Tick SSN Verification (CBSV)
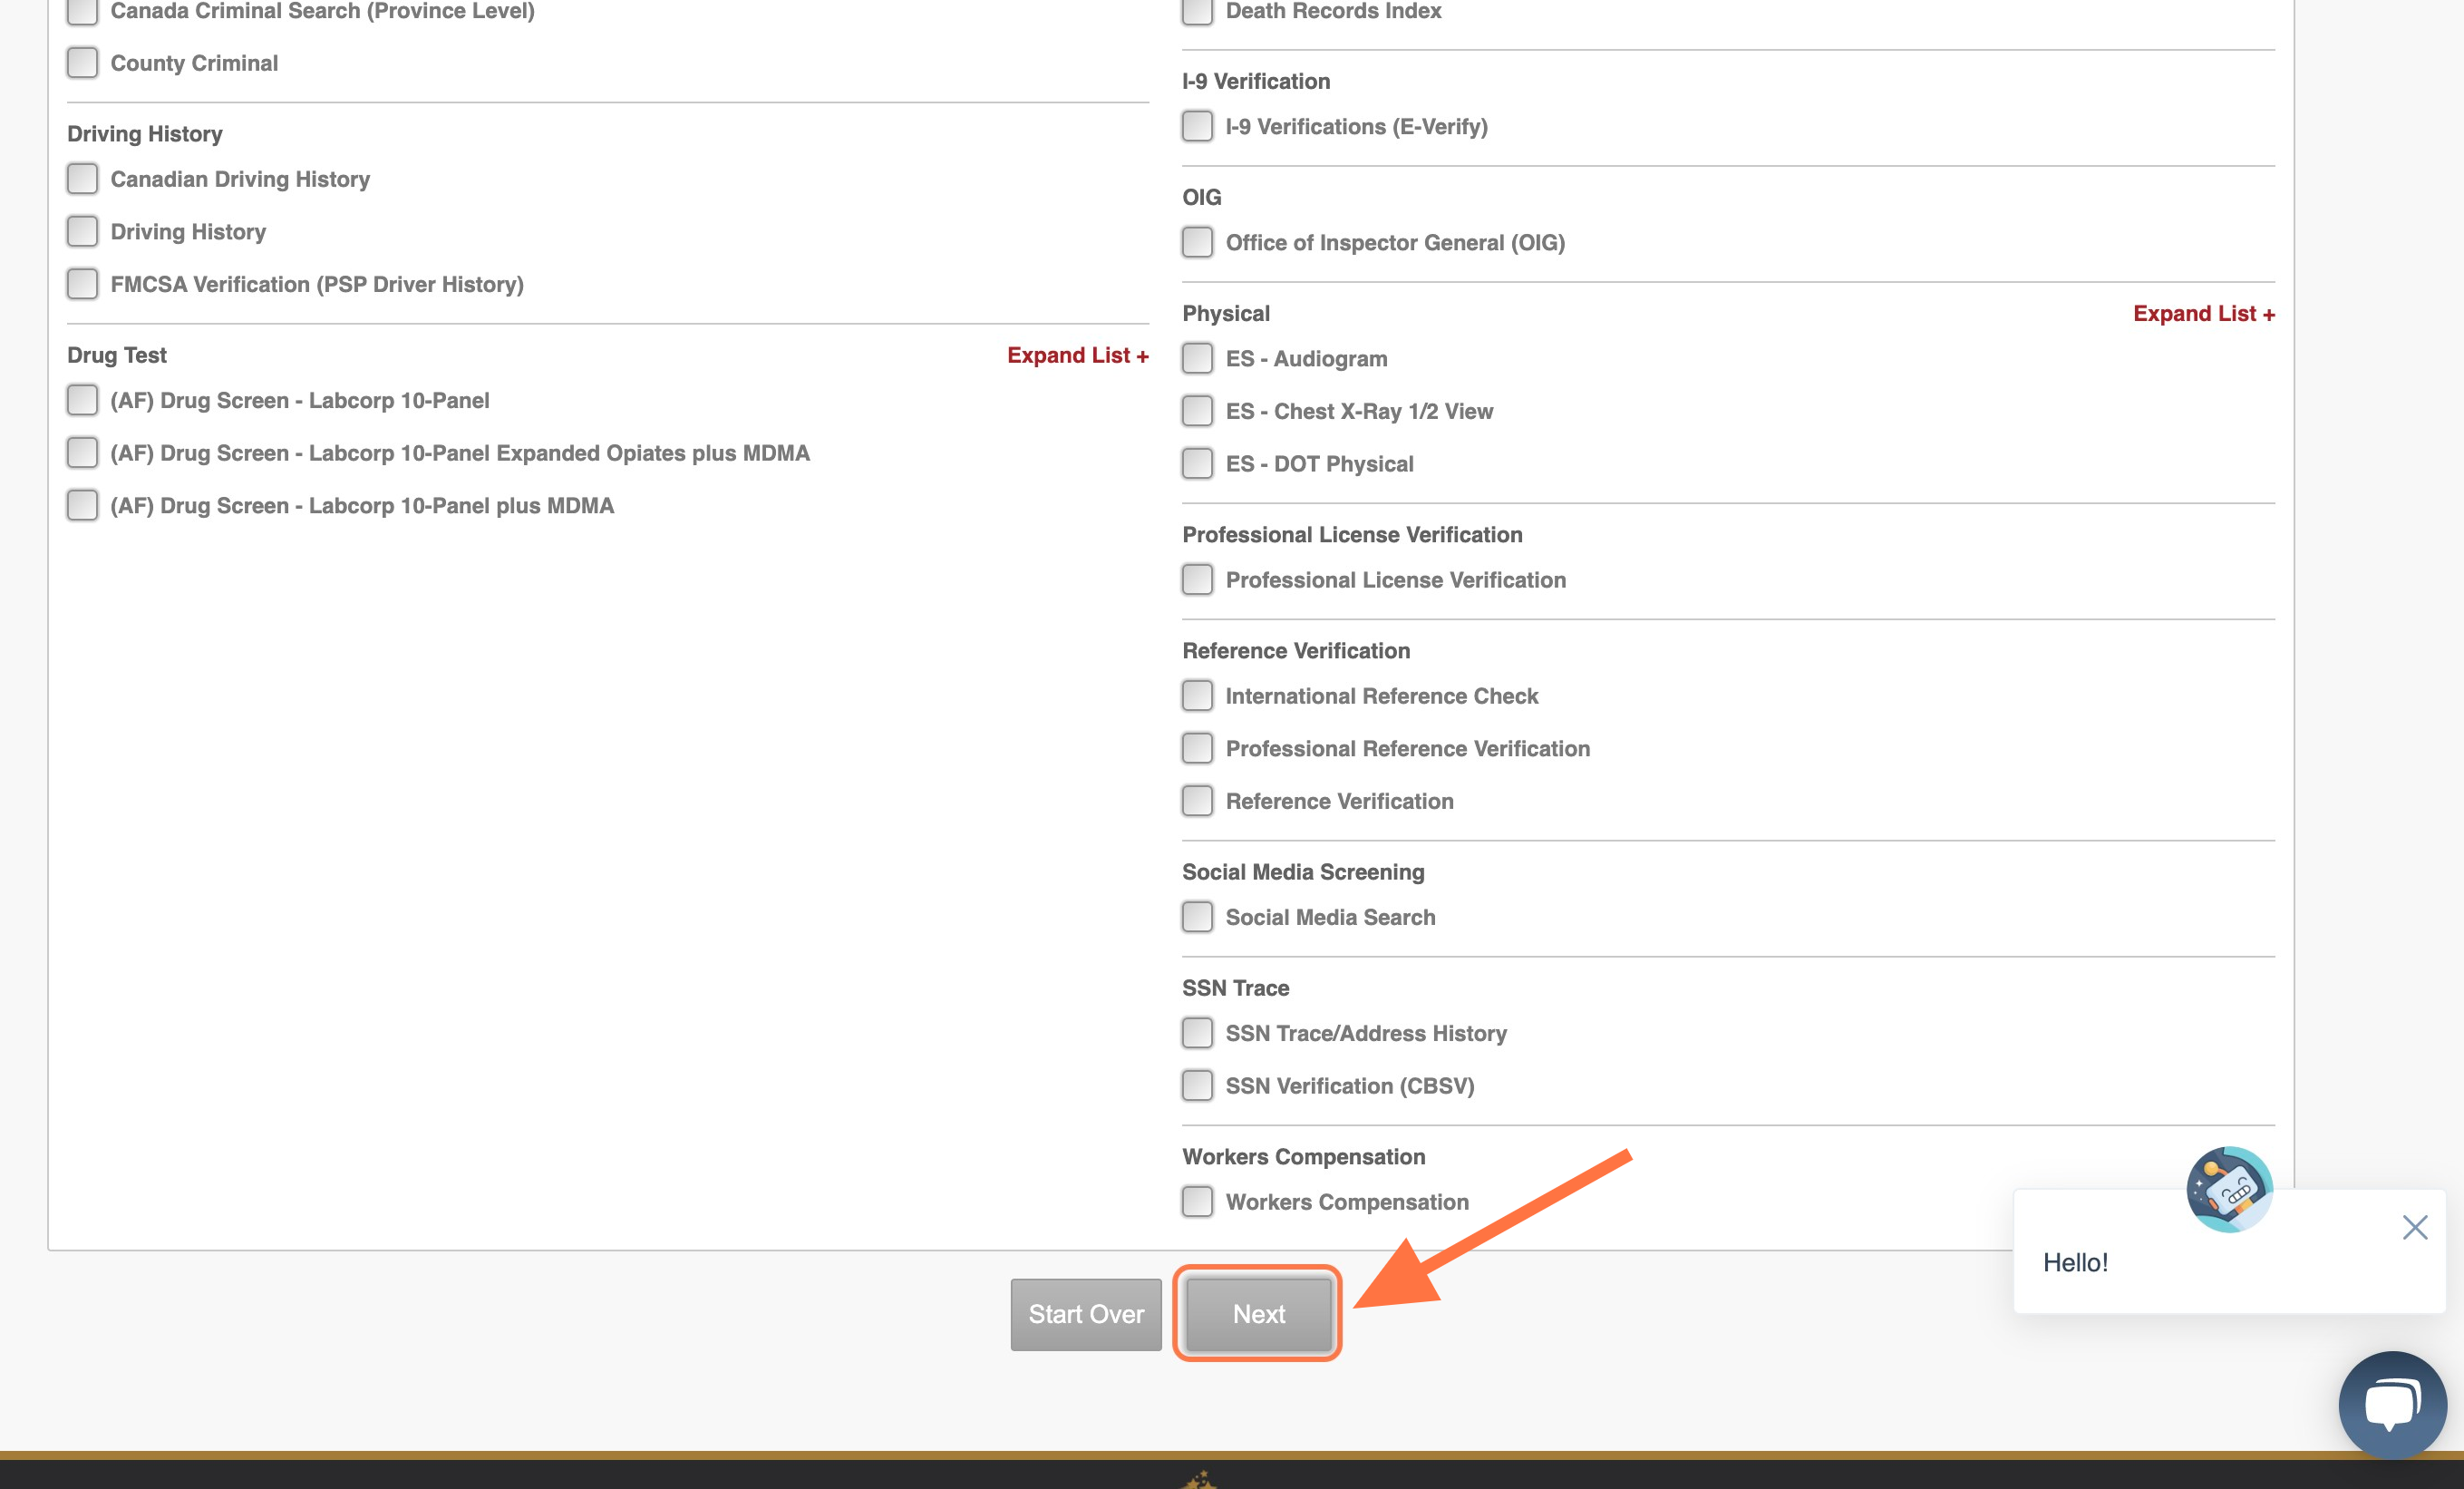Image resolution: width=2464 pixels, height=1489 pixels. coord(1197,1085)
